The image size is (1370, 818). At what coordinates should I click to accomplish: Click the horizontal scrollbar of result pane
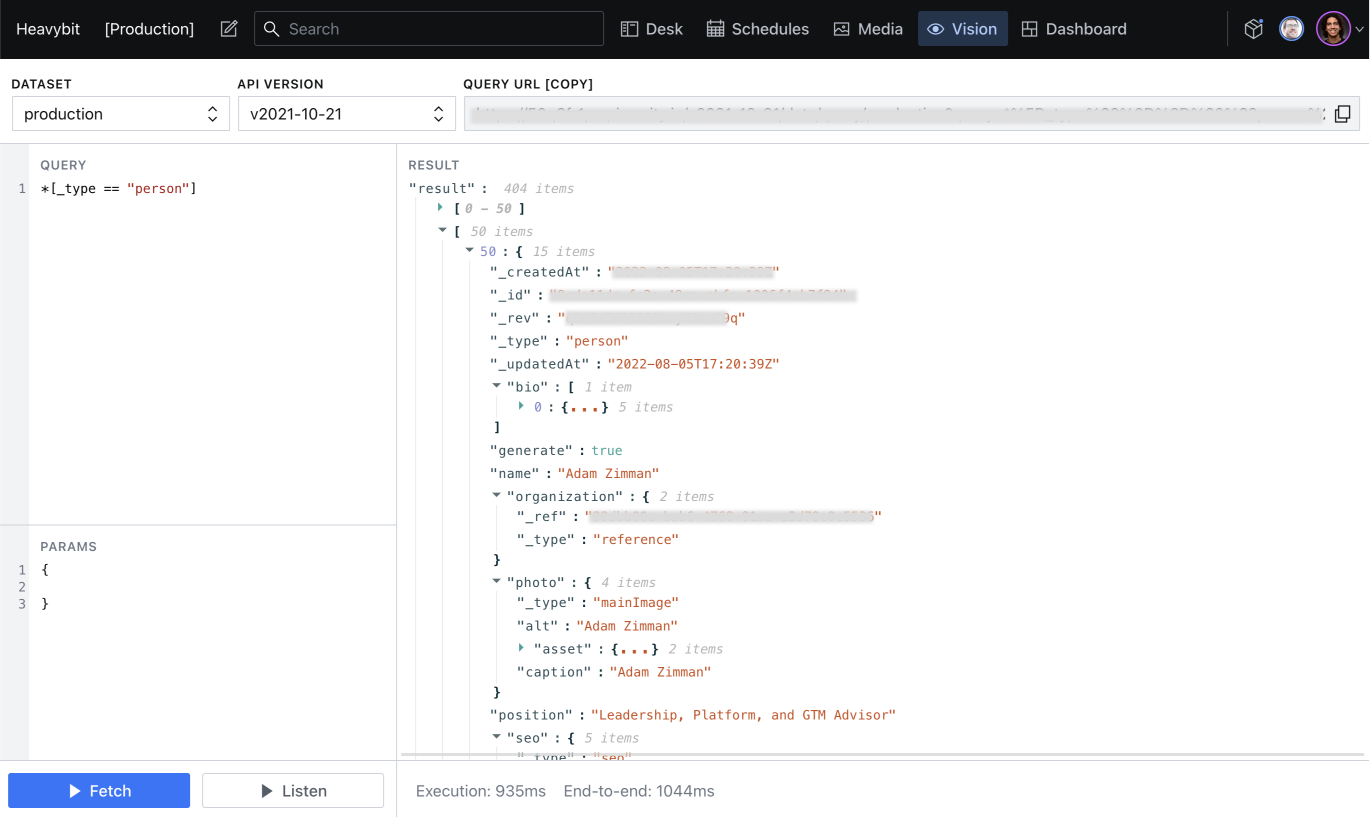(x=882, y=755)
